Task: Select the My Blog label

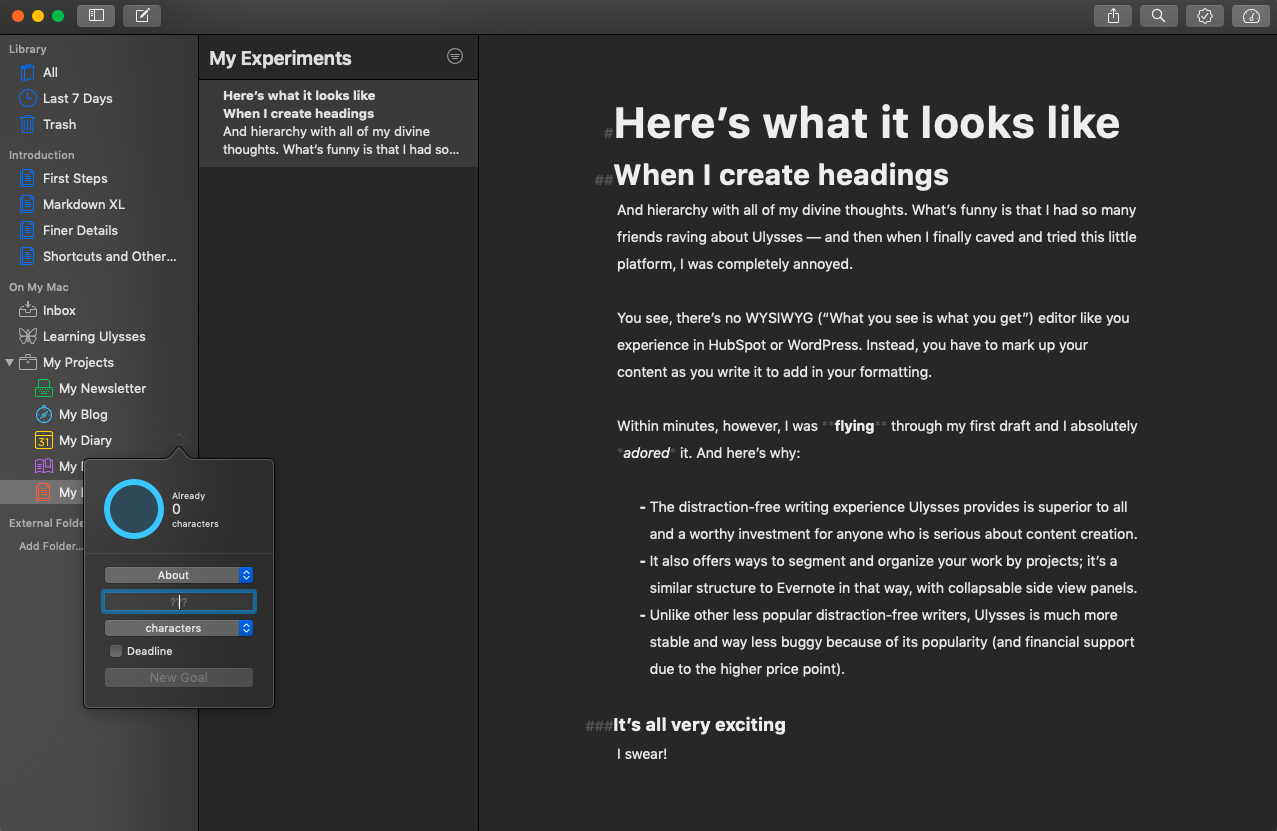Action: coord(83,414)
